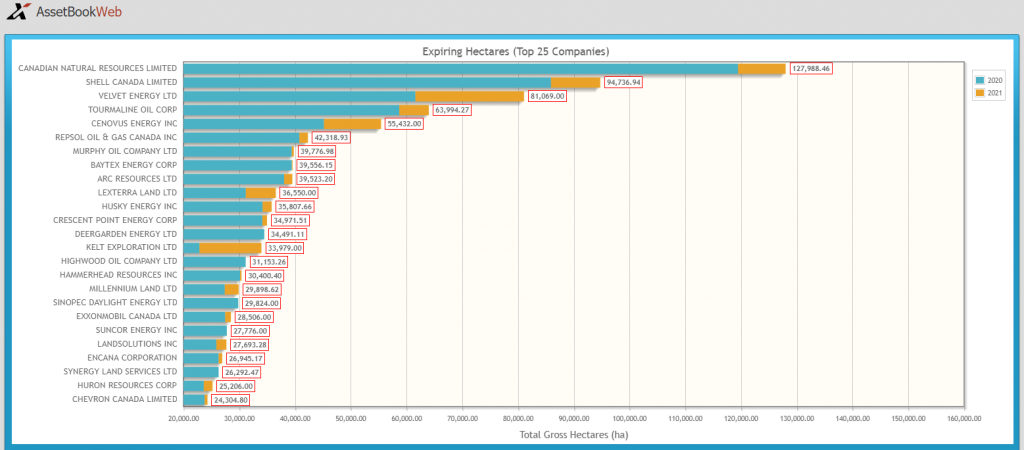This screenshot has width=1024, height=450.
Task: Toggle the 2021 legend color swatch
Action: pos(980,93)
